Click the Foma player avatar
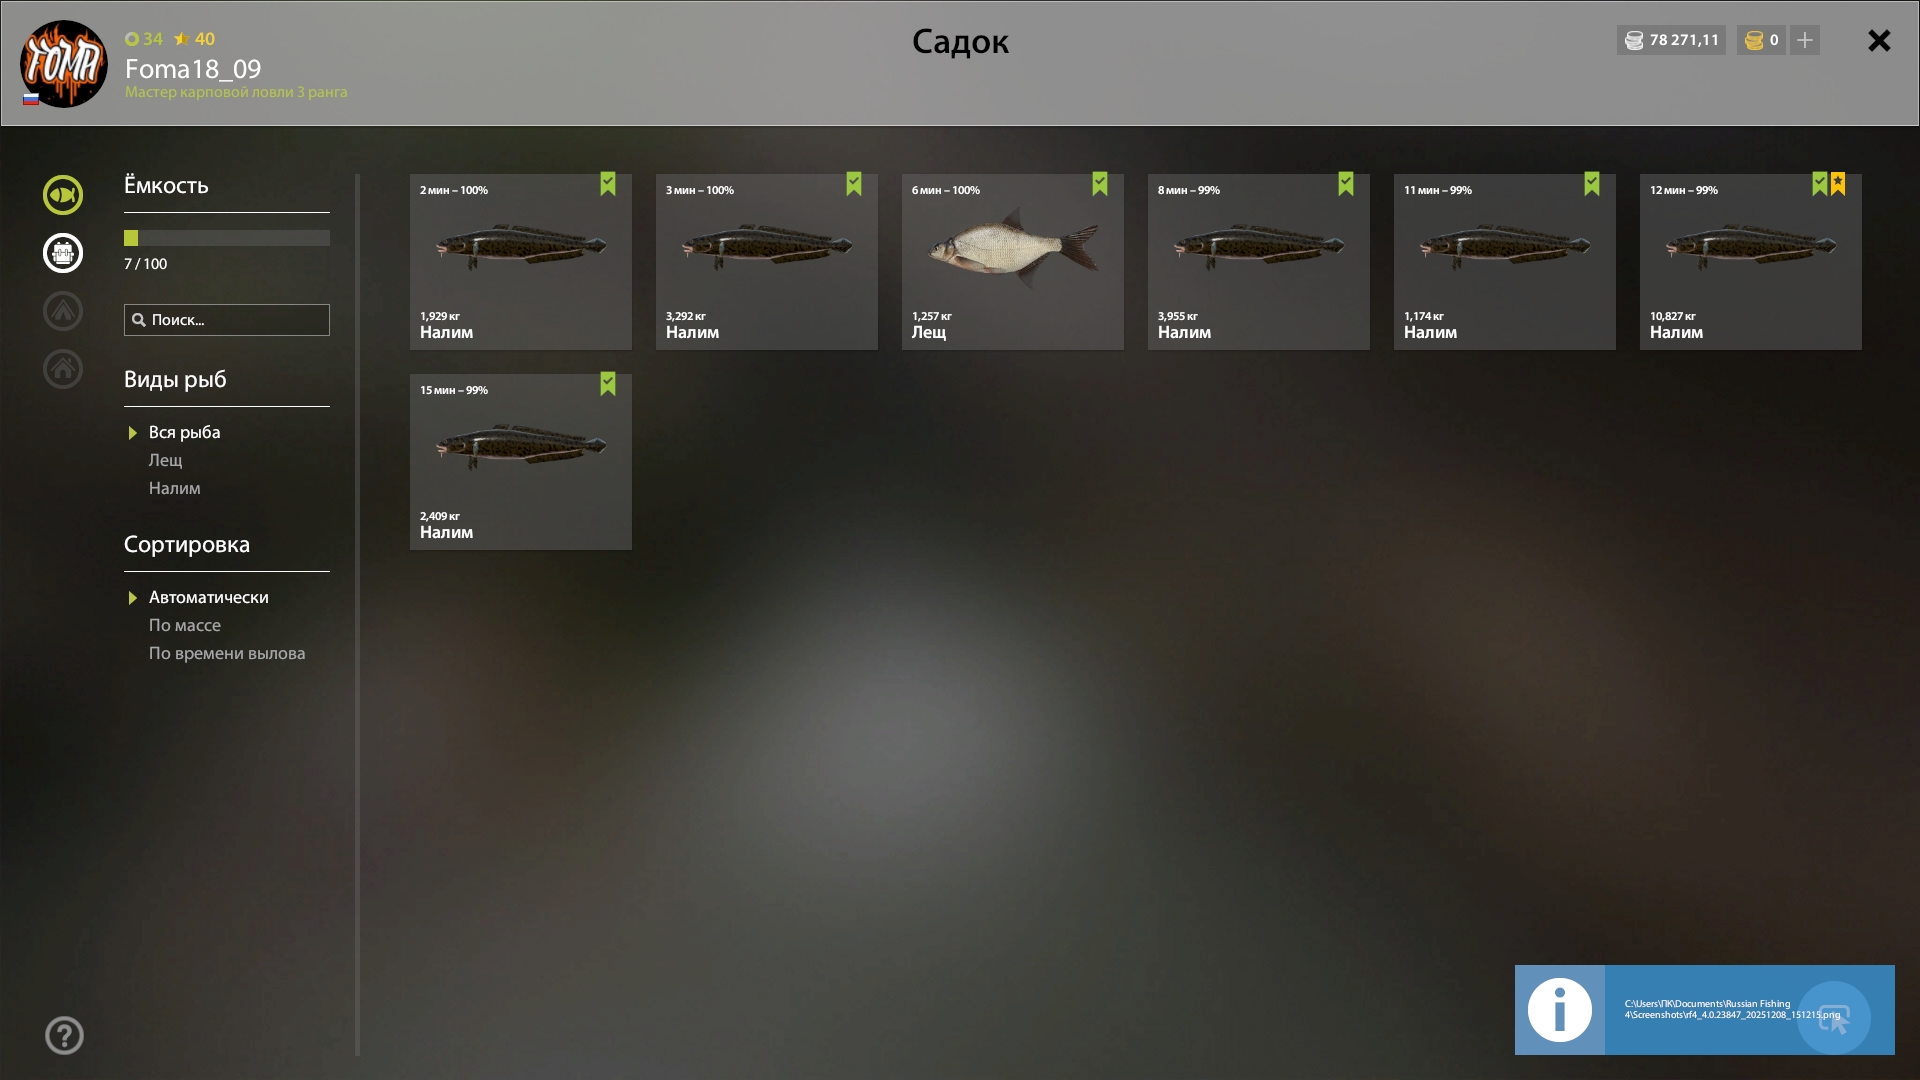The image size is (1920, 1080). [x=64, y=64]
